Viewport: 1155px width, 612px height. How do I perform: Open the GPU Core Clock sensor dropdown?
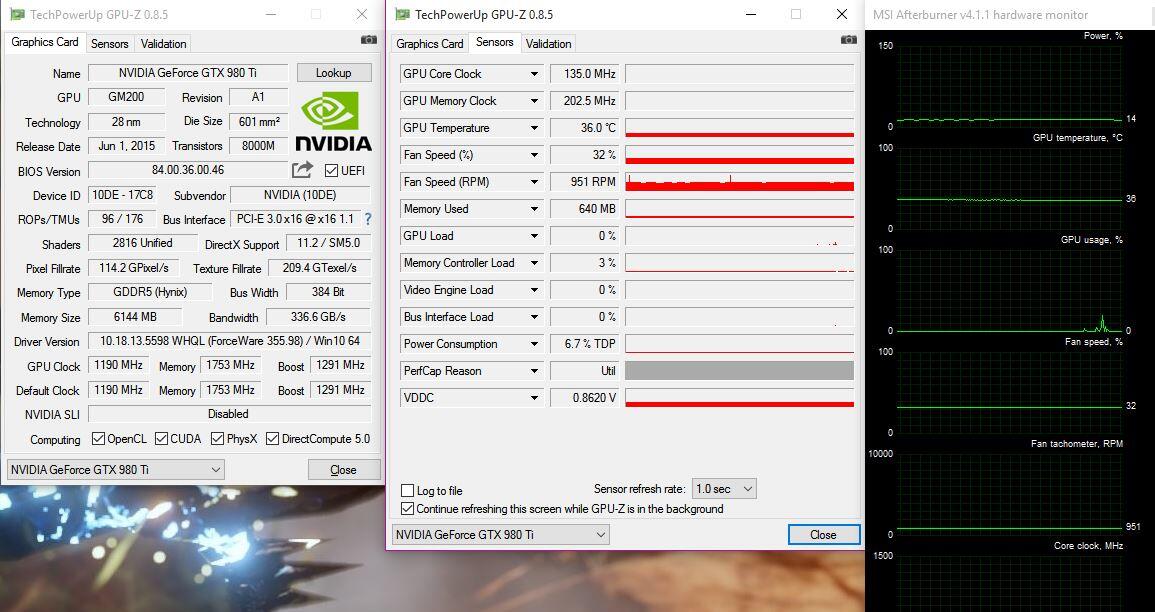click(535, 74)
